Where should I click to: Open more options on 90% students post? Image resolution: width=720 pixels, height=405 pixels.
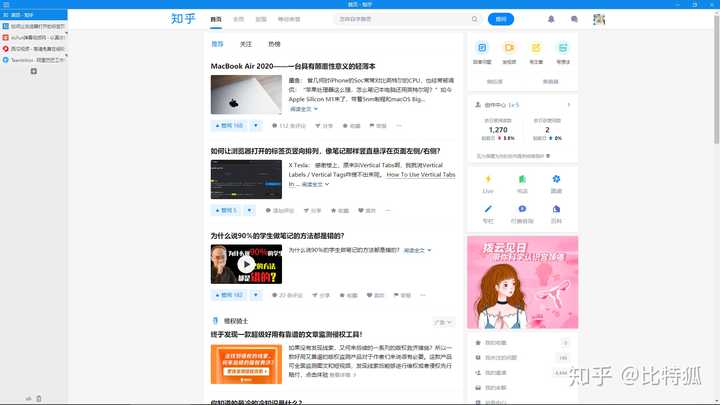[422, 295]
